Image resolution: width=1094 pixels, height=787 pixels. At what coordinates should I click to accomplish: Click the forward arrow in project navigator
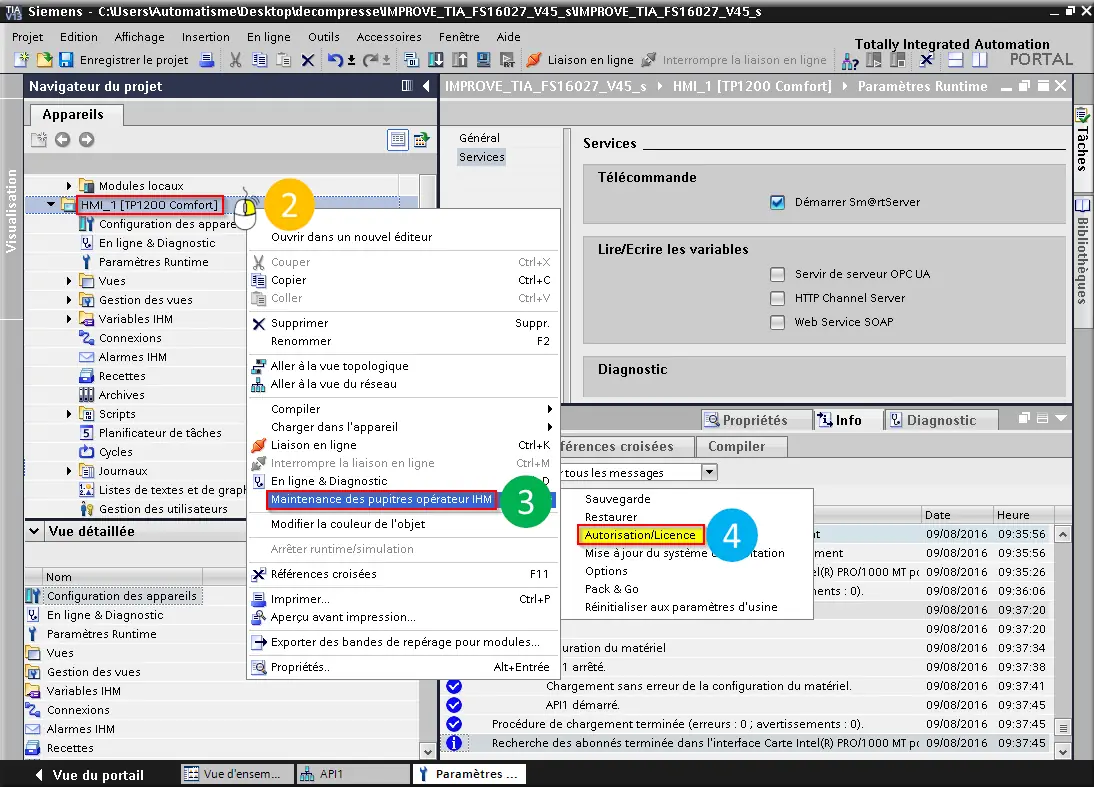coord(87,139)
